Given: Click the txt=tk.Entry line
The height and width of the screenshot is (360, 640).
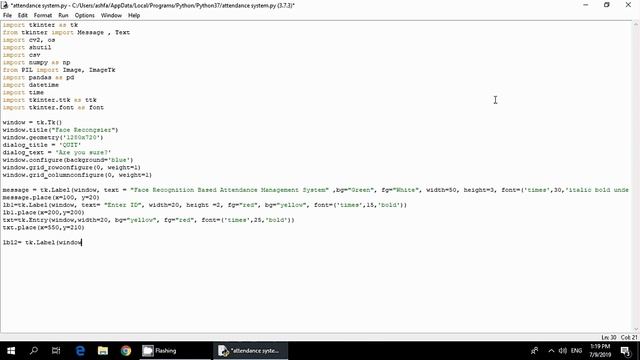Looking at the screenshot, I should pyautogui.click(x=149, y=220).
